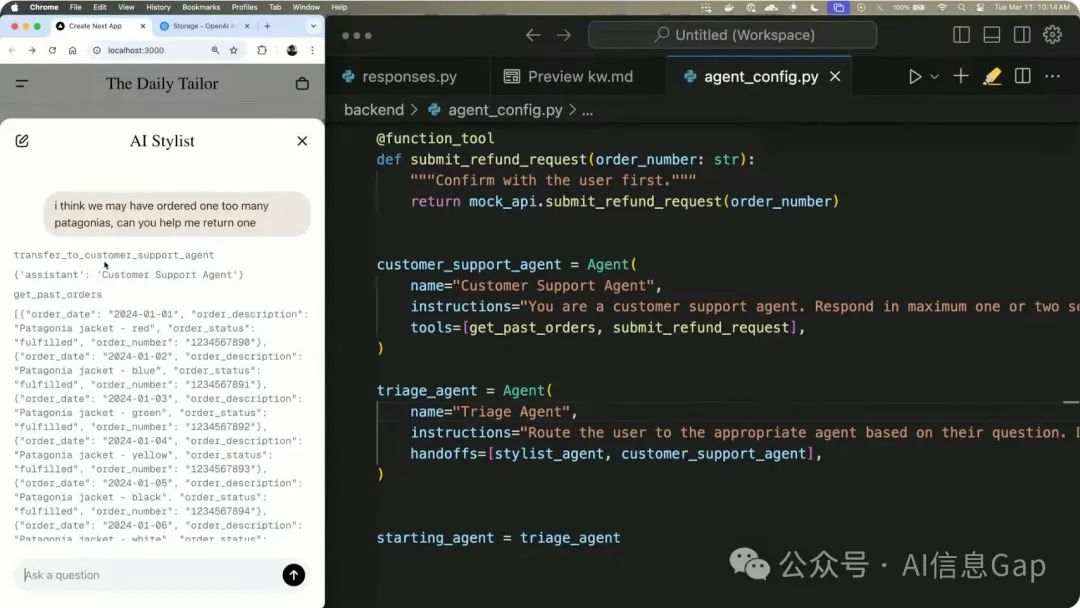
Task: Click the plus icon in the editor toolbar
Action: [959, 76]
